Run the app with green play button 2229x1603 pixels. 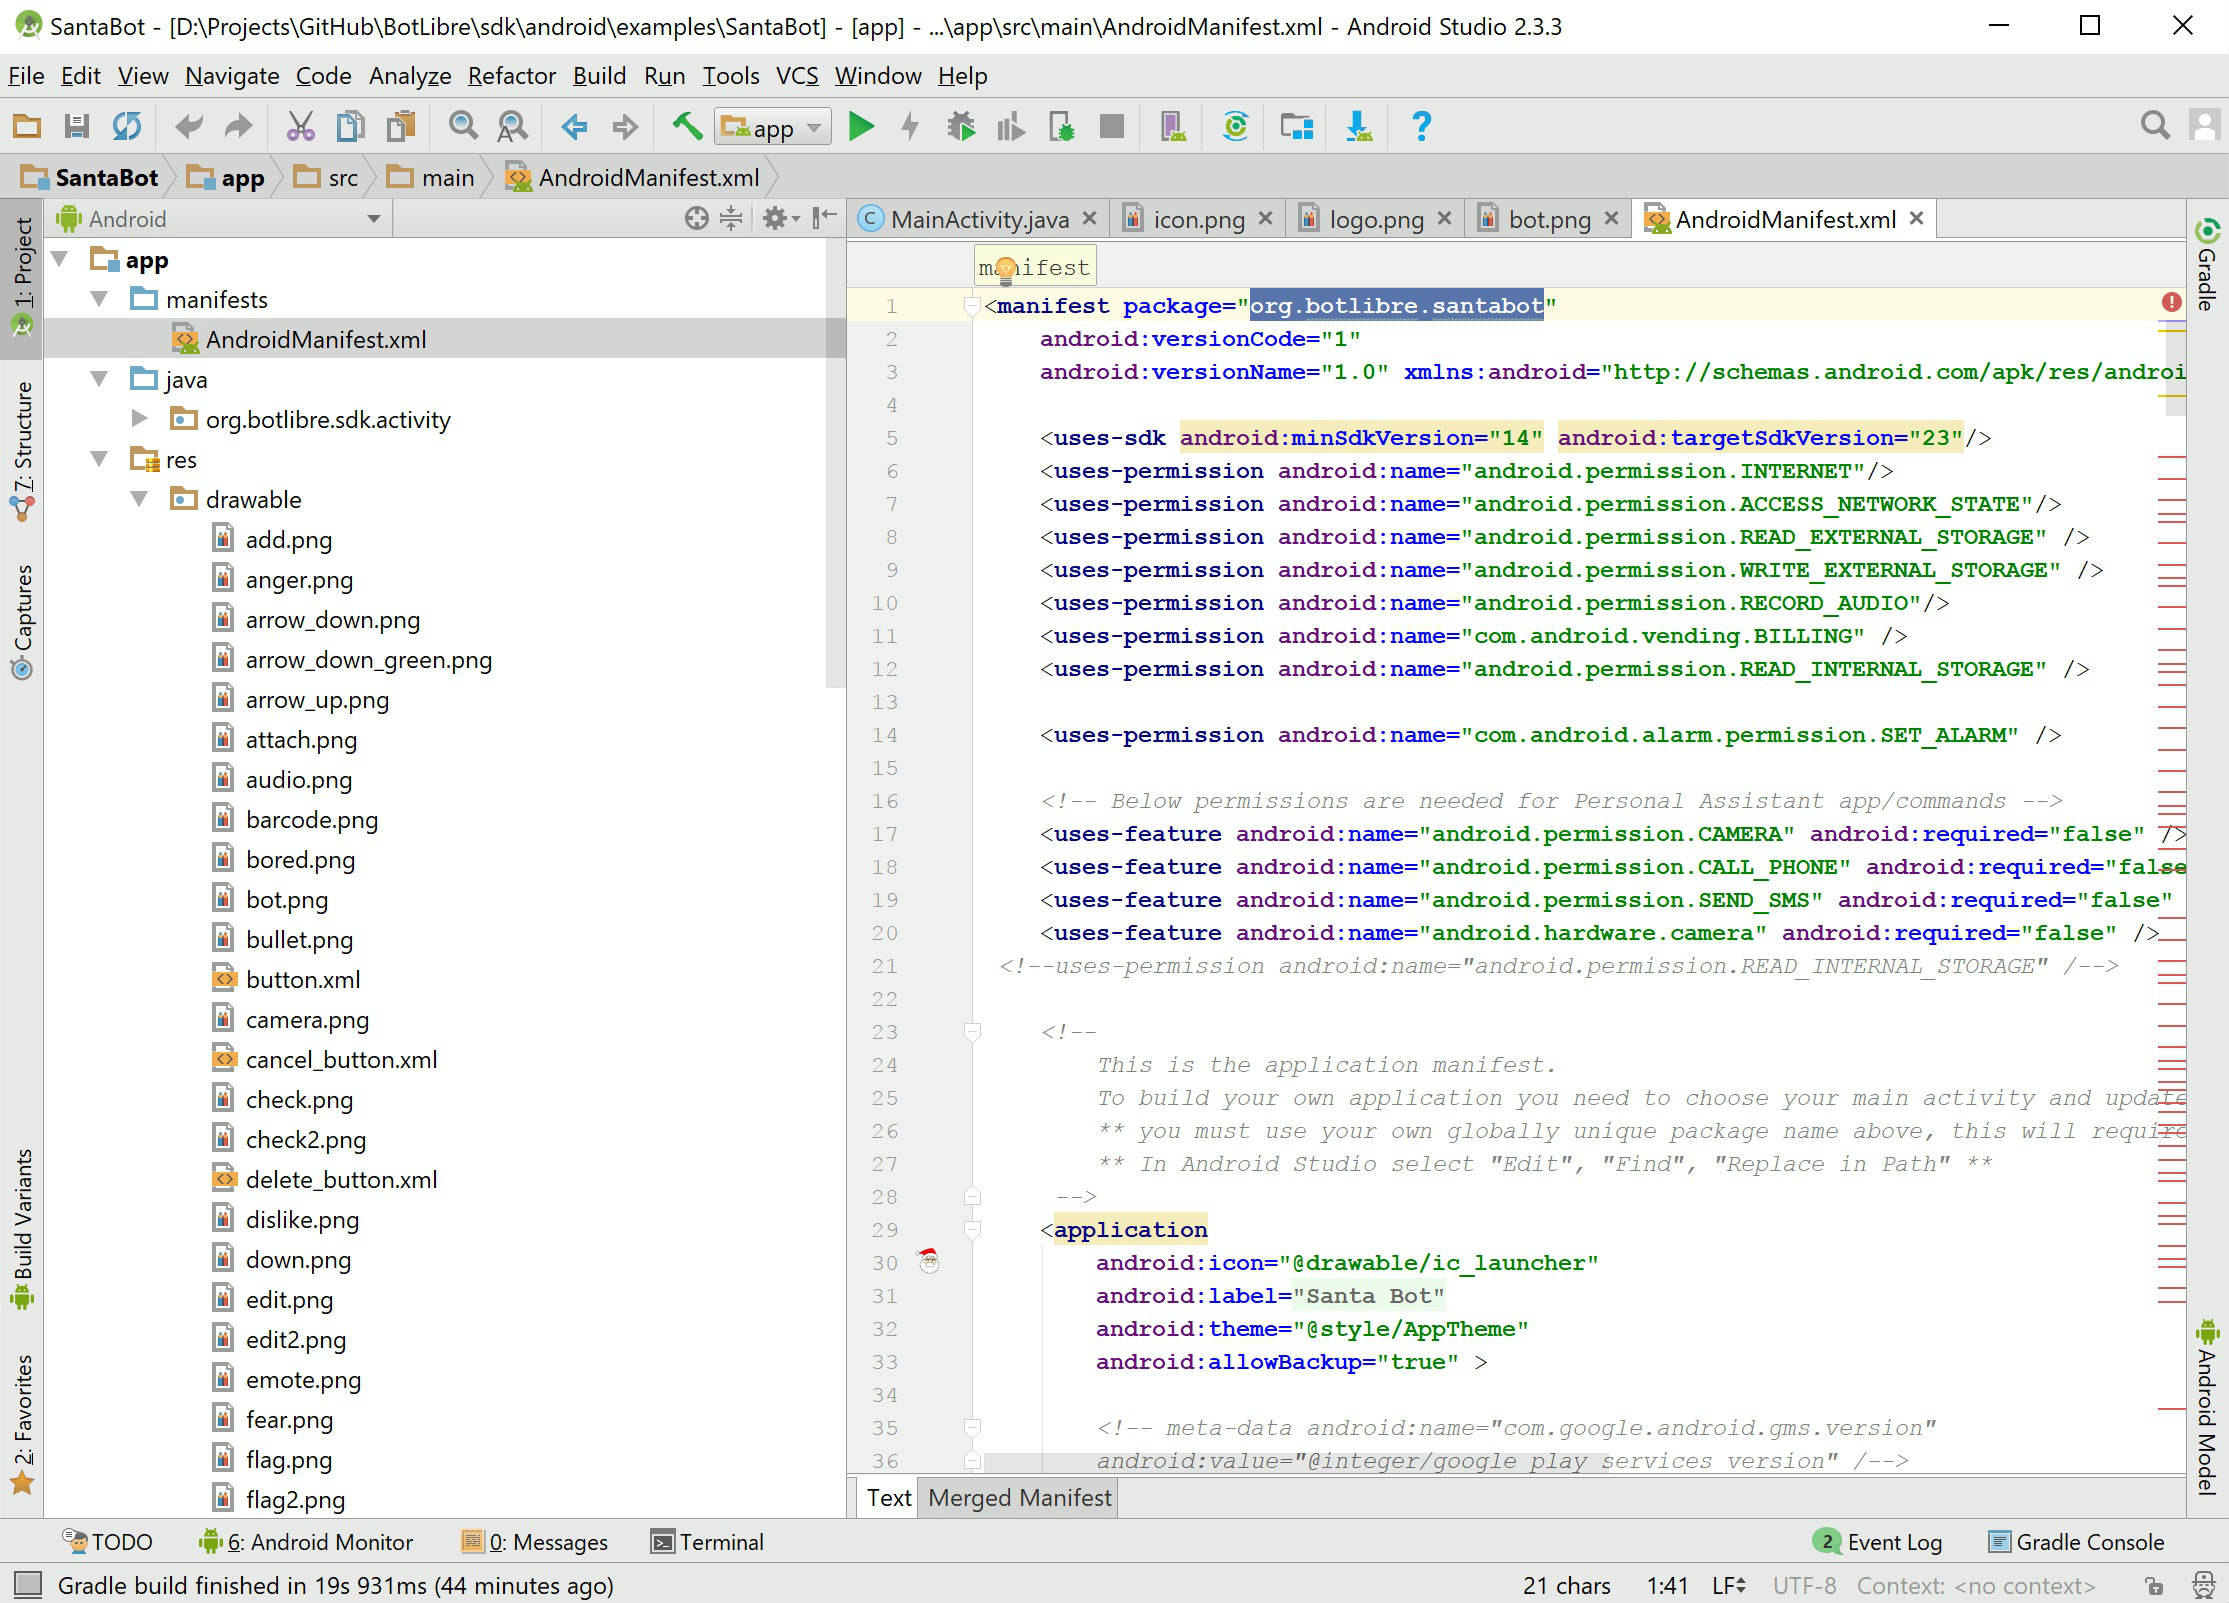(860, 127)
